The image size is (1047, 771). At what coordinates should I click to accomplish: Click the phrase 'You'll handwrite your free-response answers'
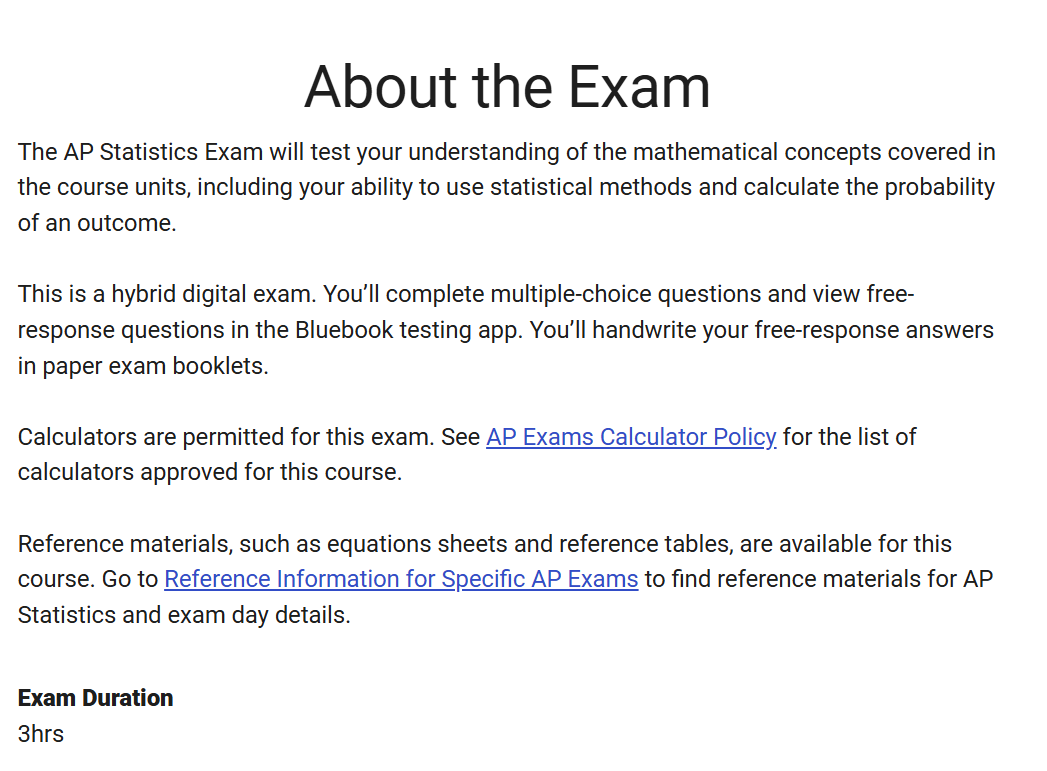[x=760, y=330]
